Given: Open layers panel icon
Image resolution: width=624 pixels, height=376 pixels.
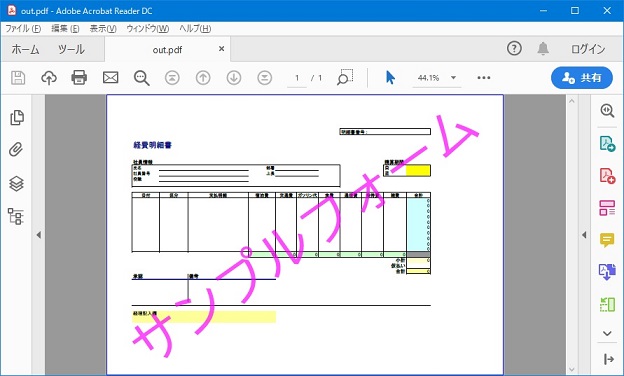Looking at the screenshot, I should (16, 183).
